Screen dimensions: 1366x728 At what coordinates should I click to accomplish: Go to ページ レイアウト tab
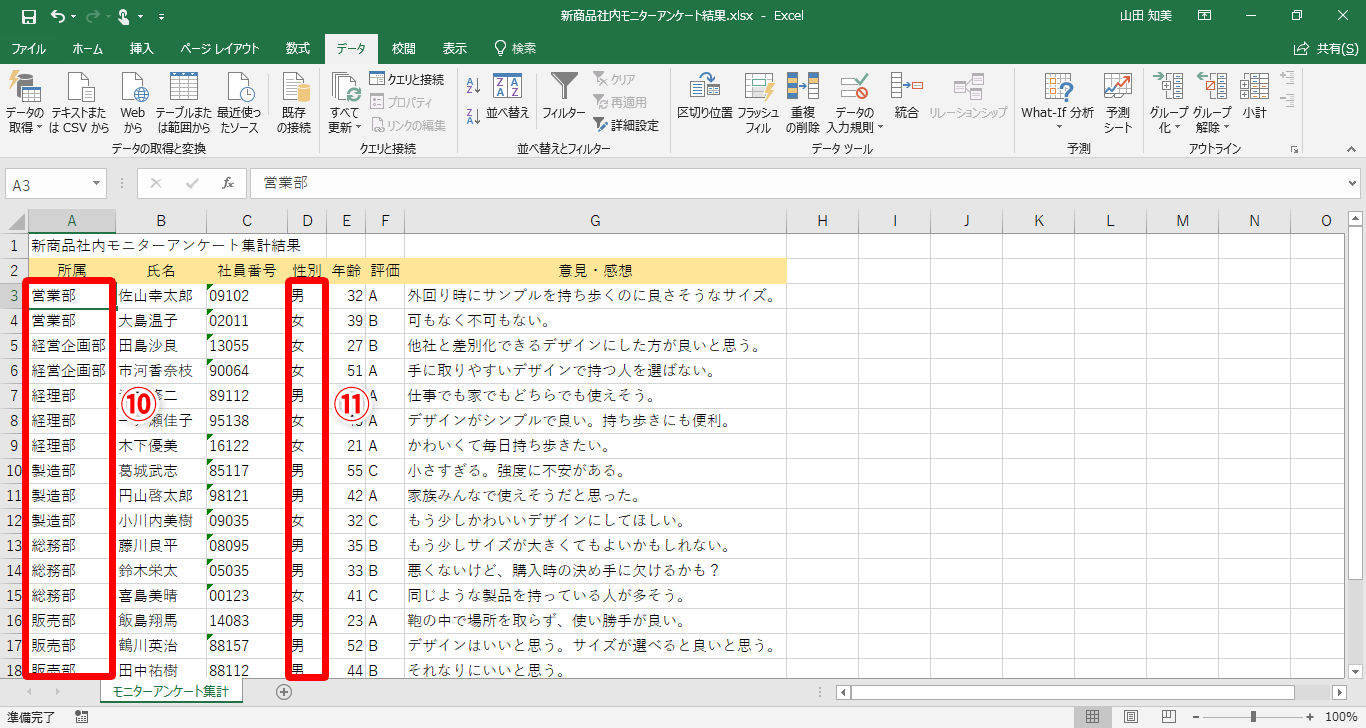(220, 48)
